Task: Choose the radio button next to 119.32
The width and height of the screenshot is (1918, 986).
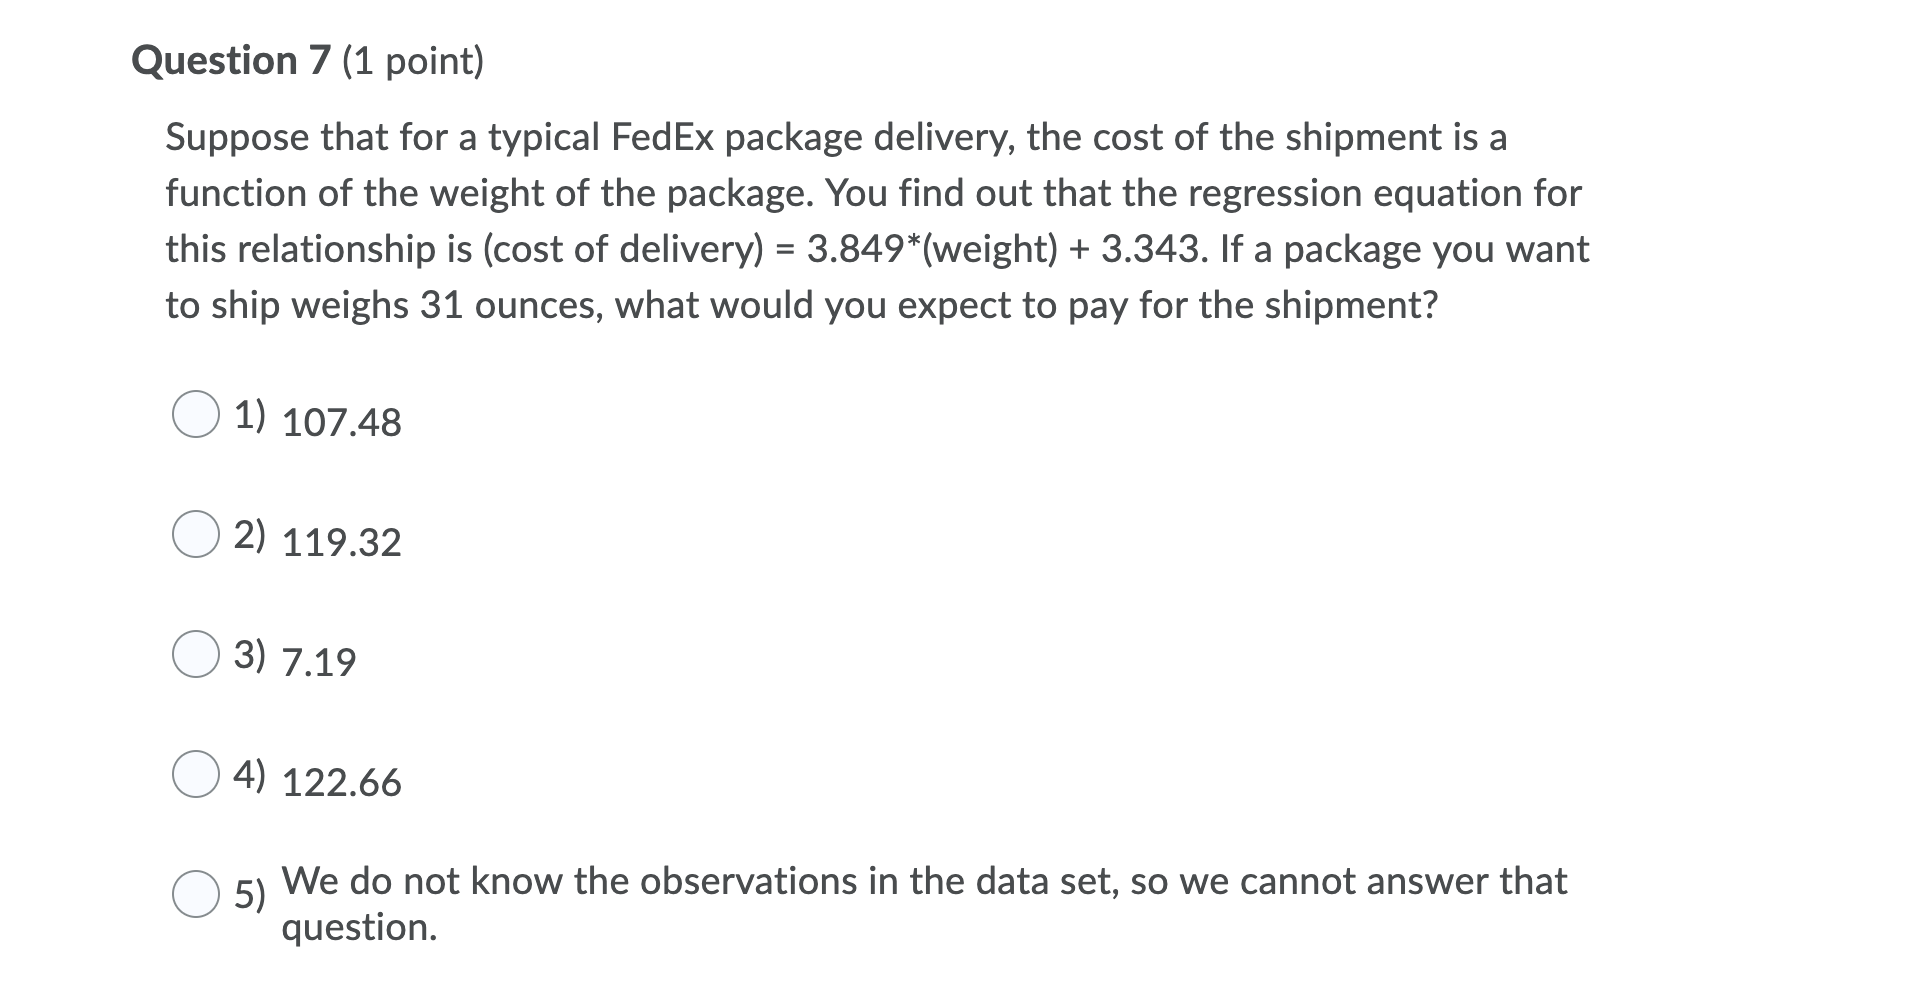Action: (x=196, y=534)
